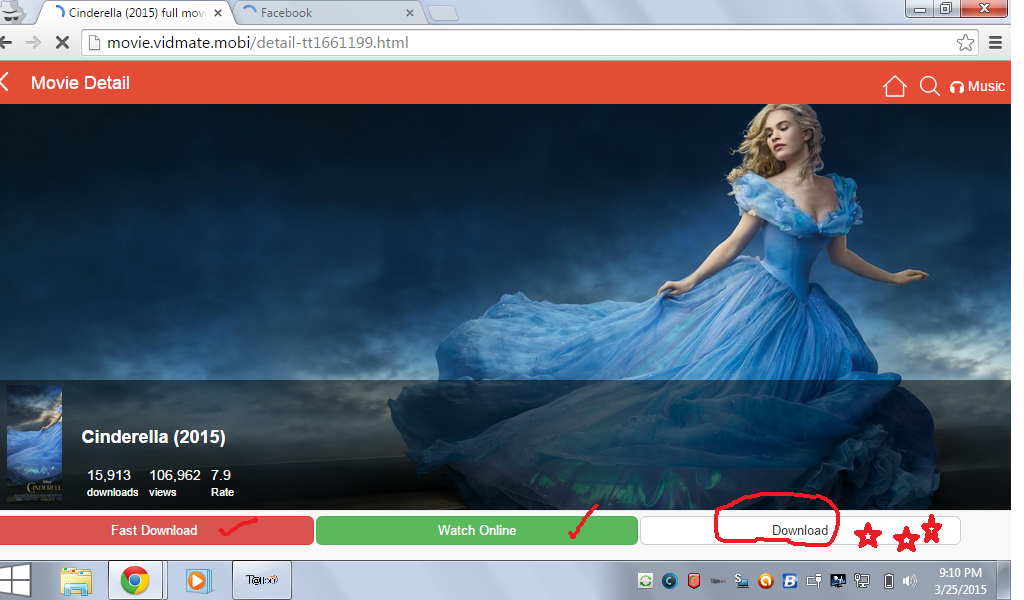Open the S with laptop tray icon

click(x=741, y=580)
